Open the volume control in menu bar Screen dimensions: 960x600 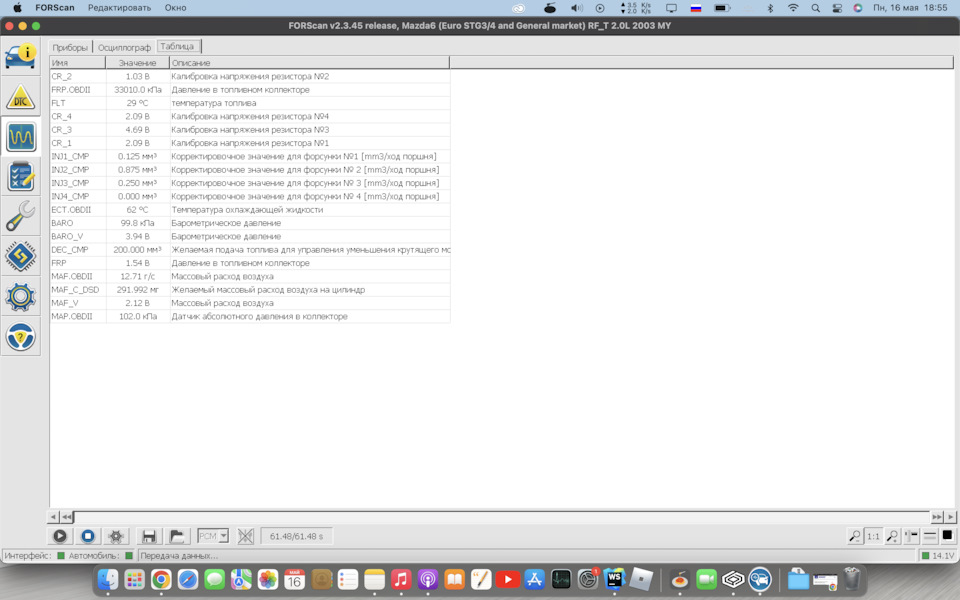[x=577, y=8]
